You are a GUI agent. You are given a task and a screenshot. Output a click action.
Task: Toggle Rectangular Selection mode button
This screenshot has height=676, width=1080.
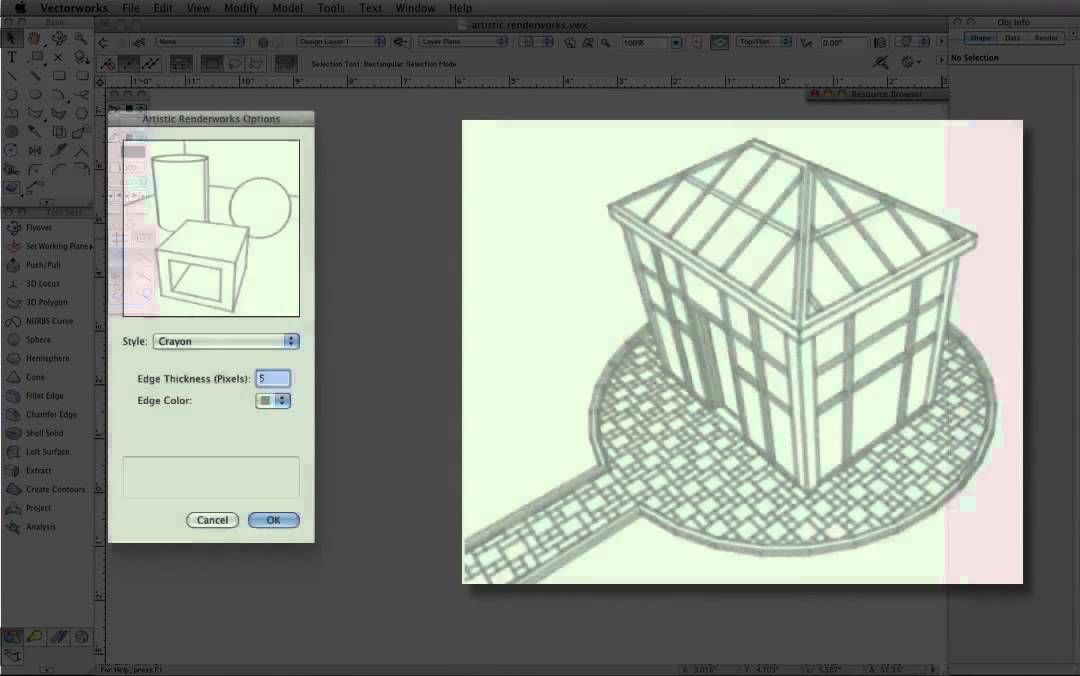pos(212,64)
